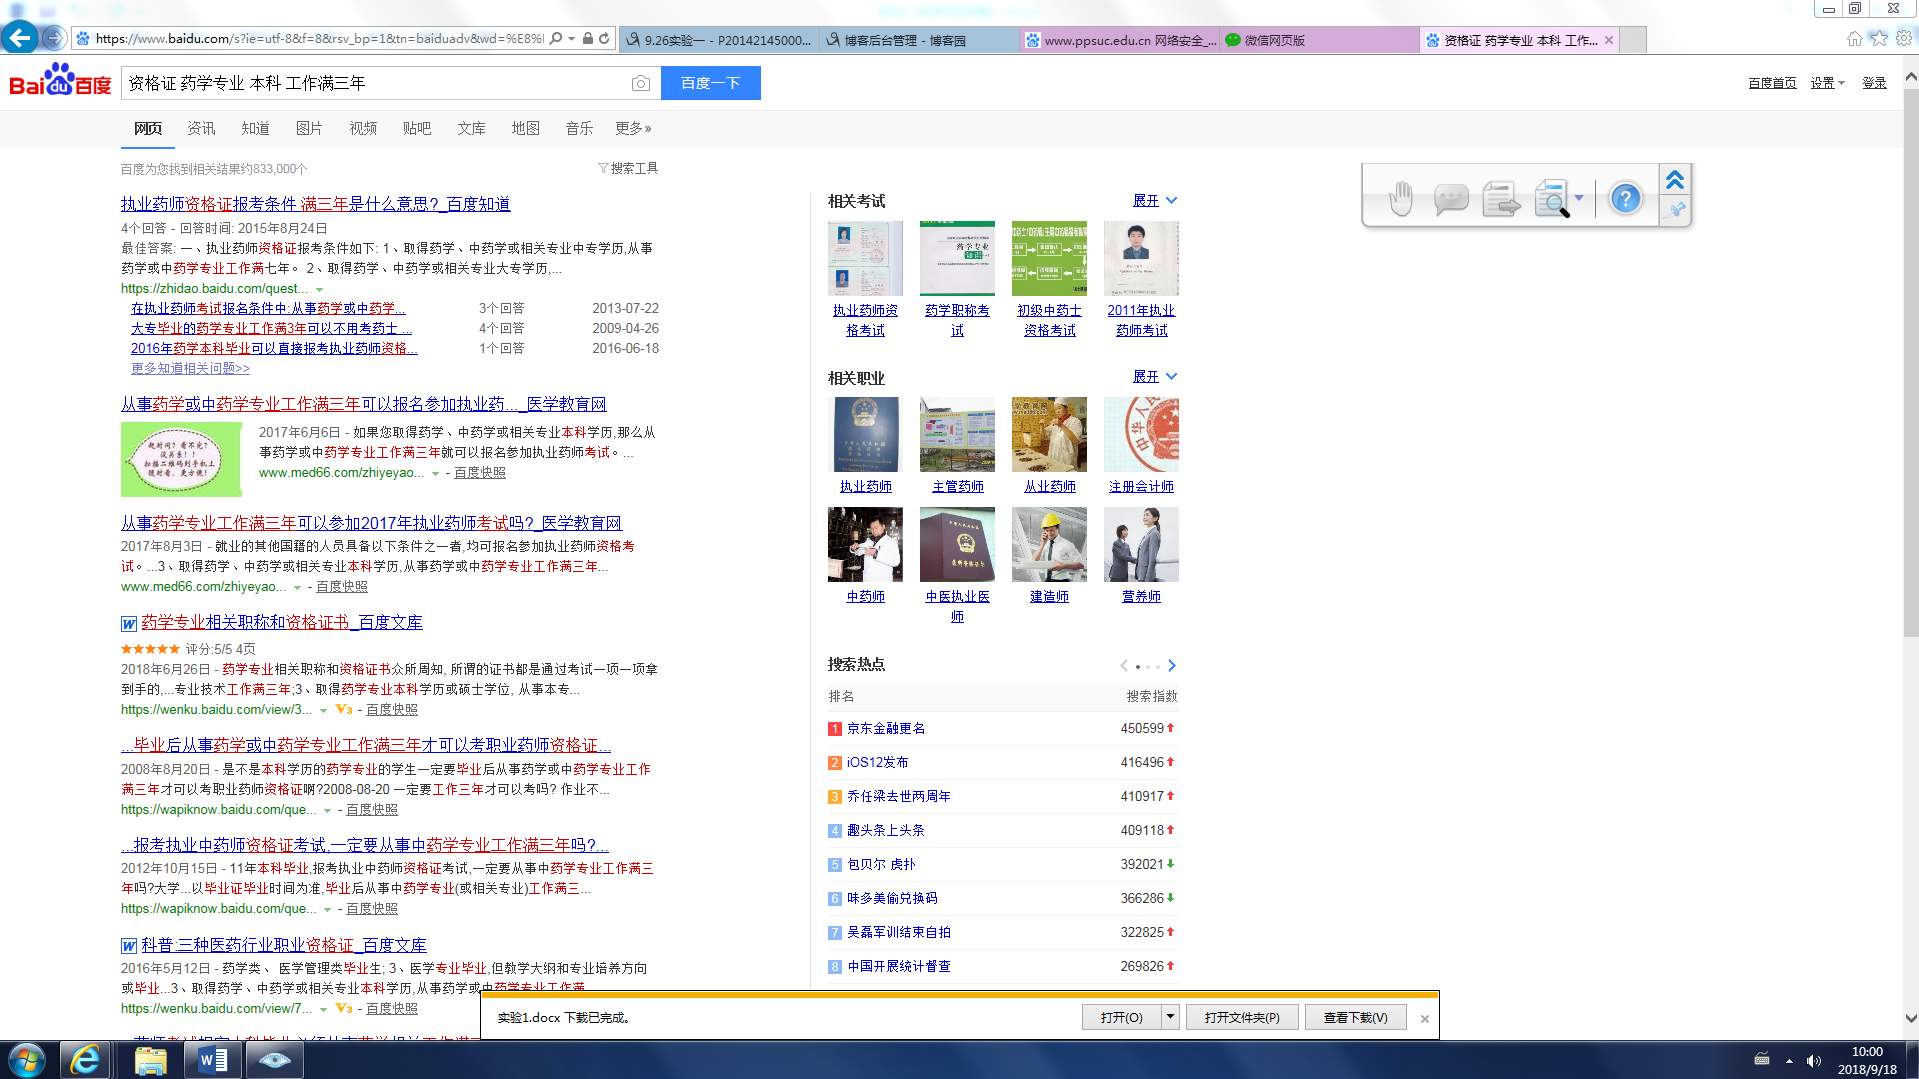Click the document export arrow icon
Screen dimensions: 1919x1079
(1501, 198)
